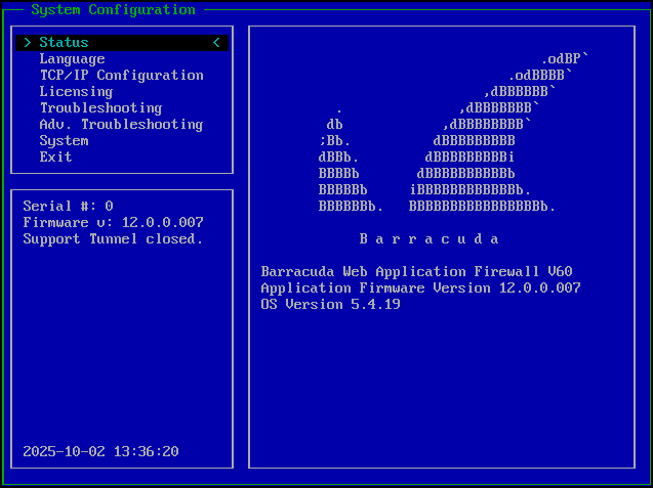Click the Application Firmware Version line

[x=420, y=288]
